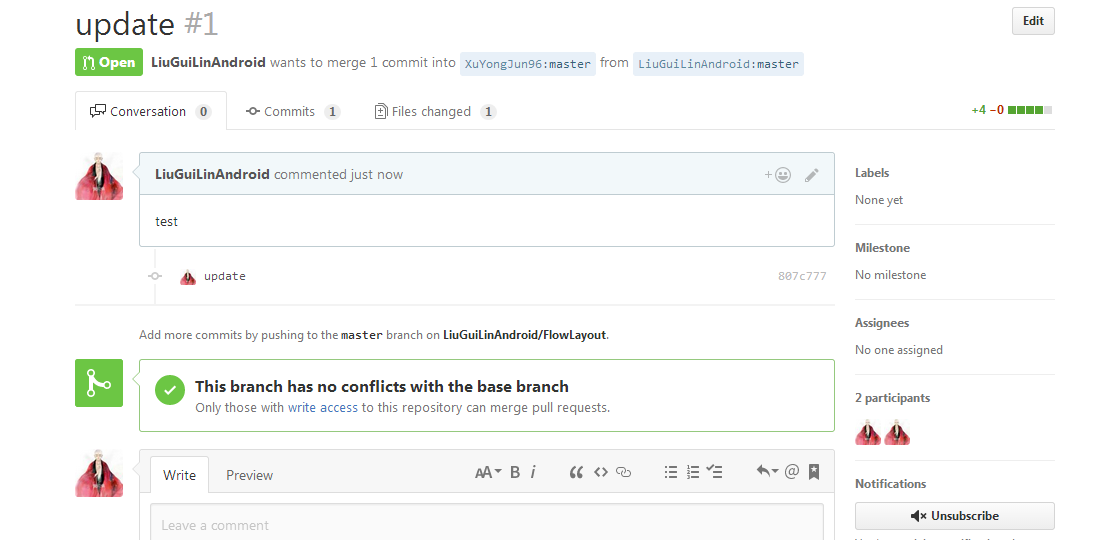
Task: Click the XuYongJun96:master base branch label
Action: coord(527,64)
